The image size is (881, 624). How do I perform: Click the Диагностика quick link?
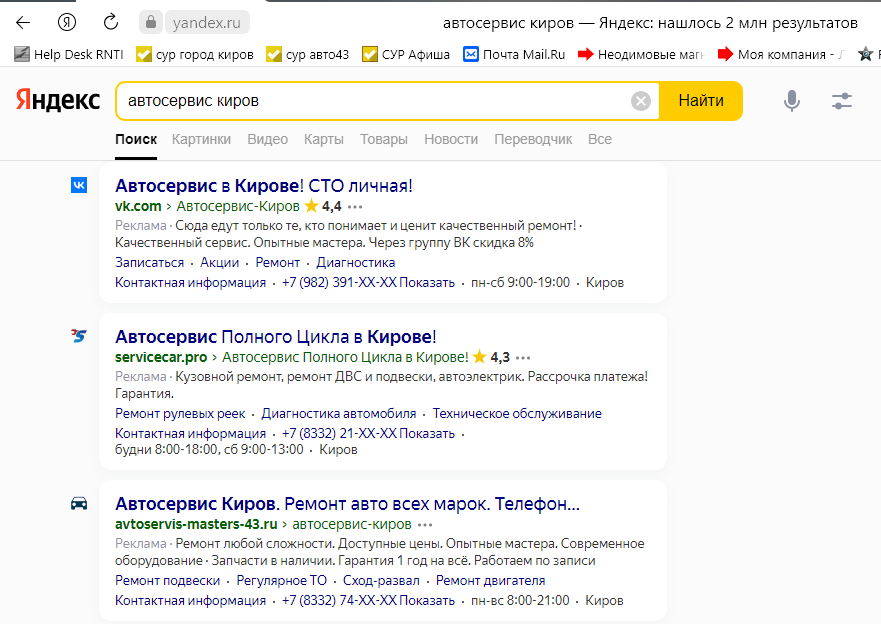click(x=356, y=262)
